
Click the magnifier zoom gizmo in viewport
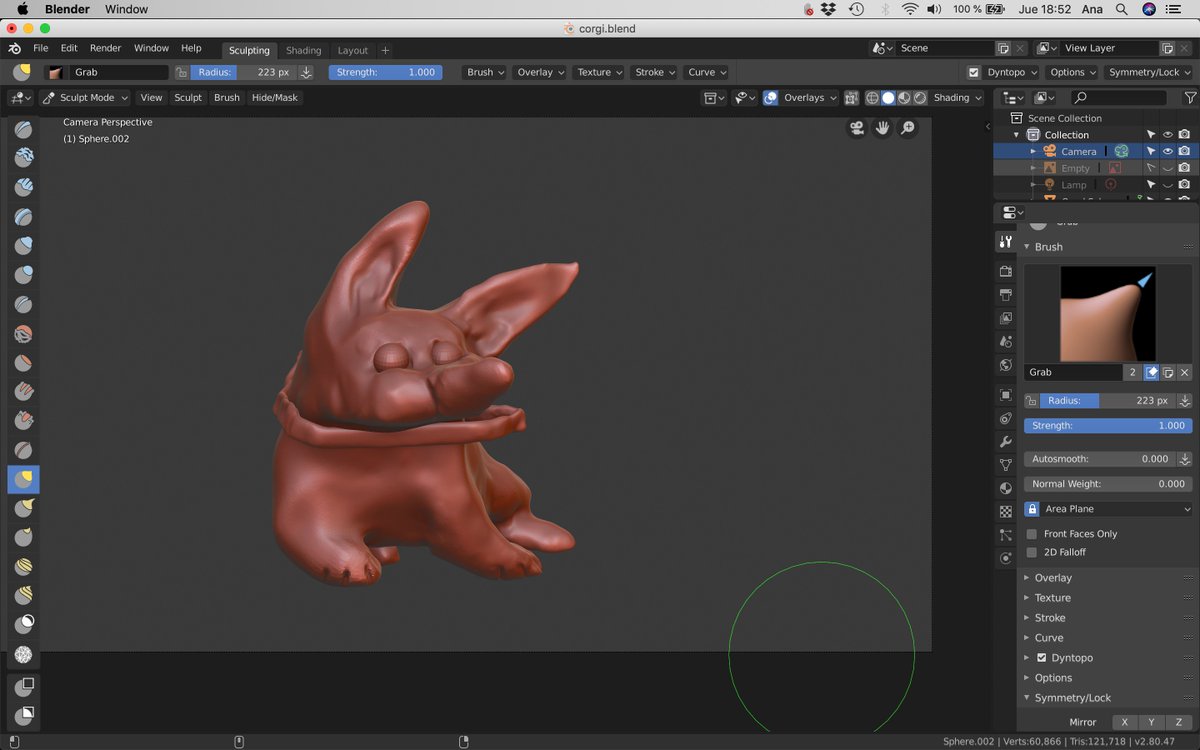click(x=908, y=128)
